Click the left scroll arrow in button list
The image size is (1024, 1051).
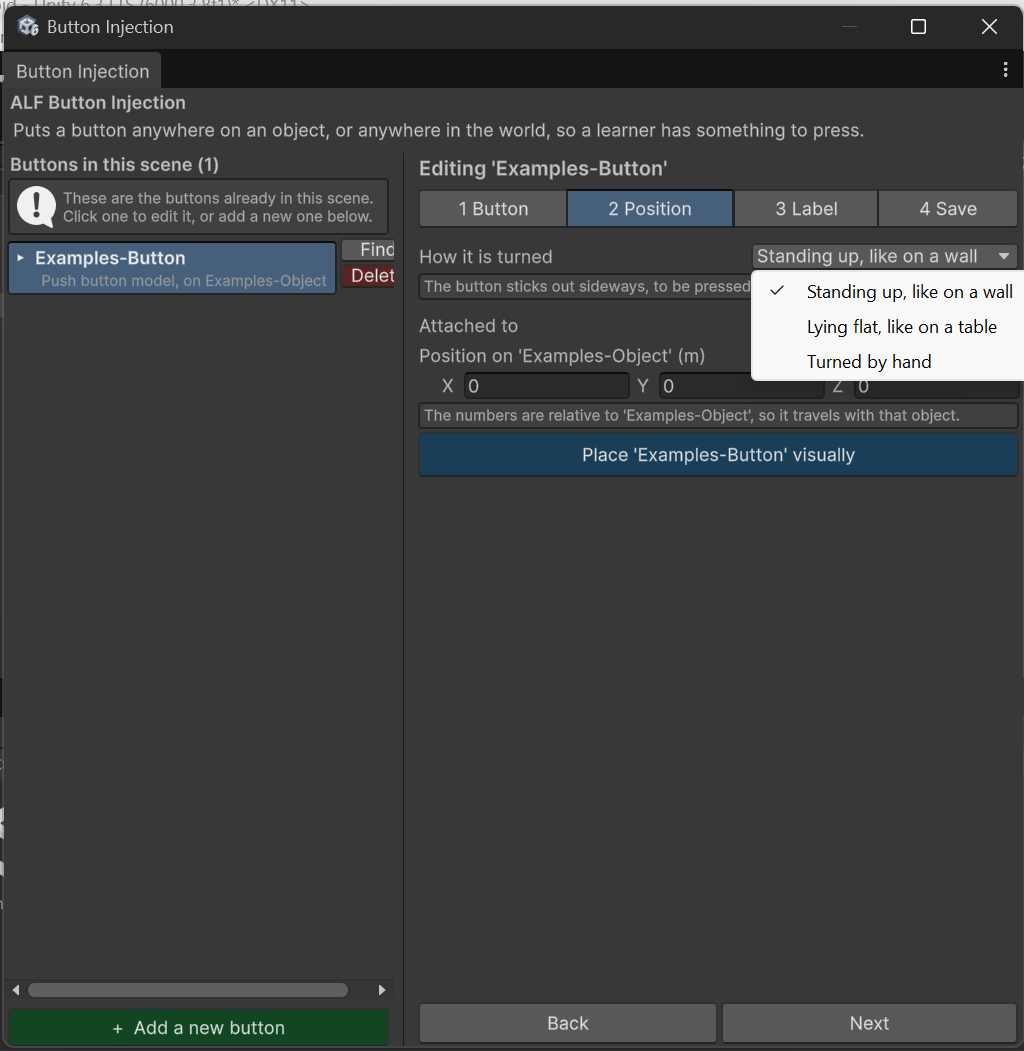pos(16,990)
